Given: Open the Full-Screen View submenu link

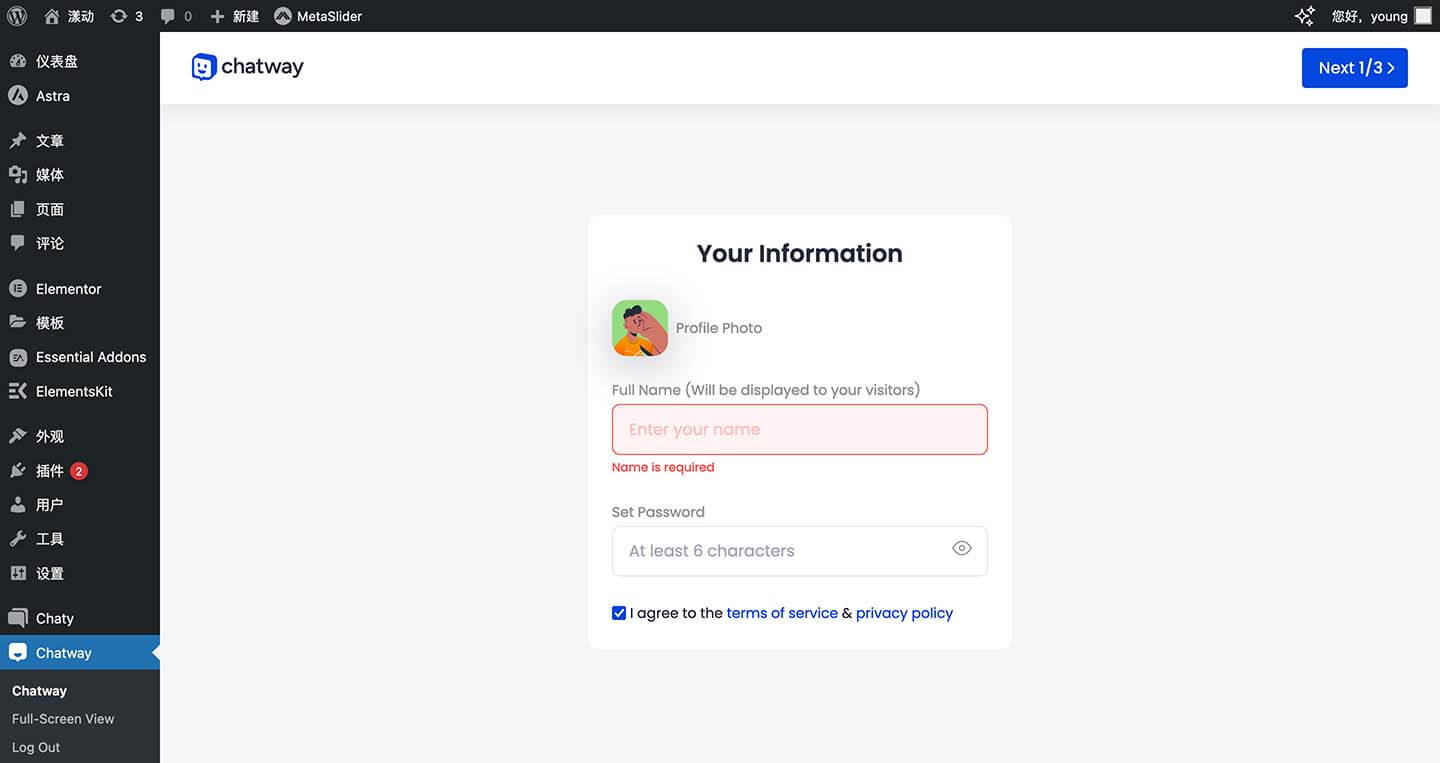Looking at the screenshot, I should tap(63, 719).
